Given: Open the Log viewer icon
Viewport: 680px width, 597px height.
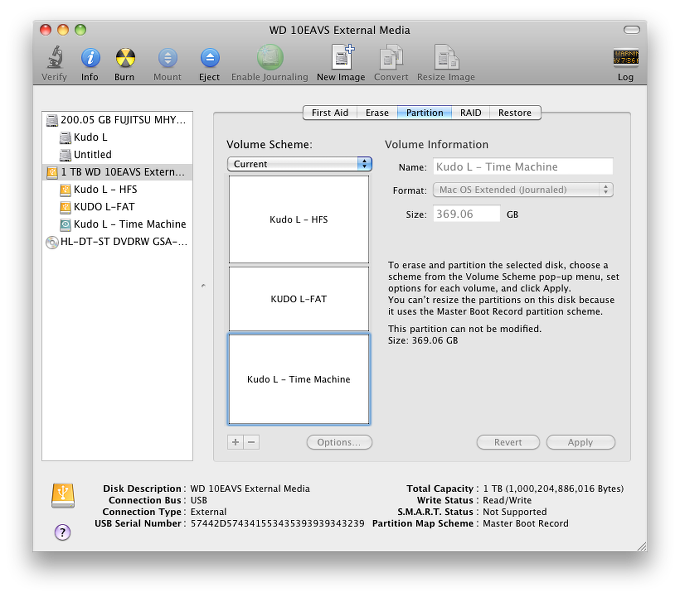Looking at the screenshot, I should (626, 58).
